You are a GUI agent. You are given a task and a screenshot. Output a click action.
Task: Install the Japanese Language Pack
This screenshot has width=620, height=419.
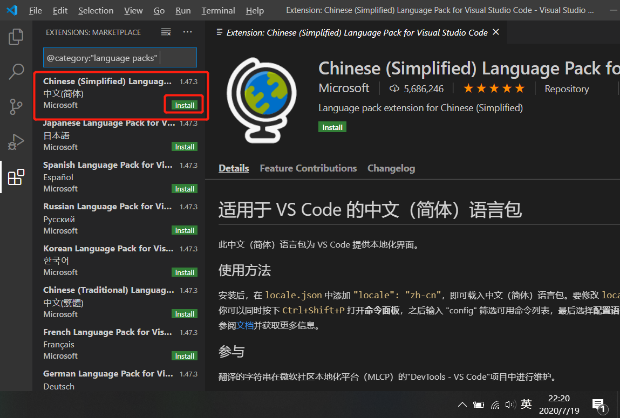(x=185, y=147)
